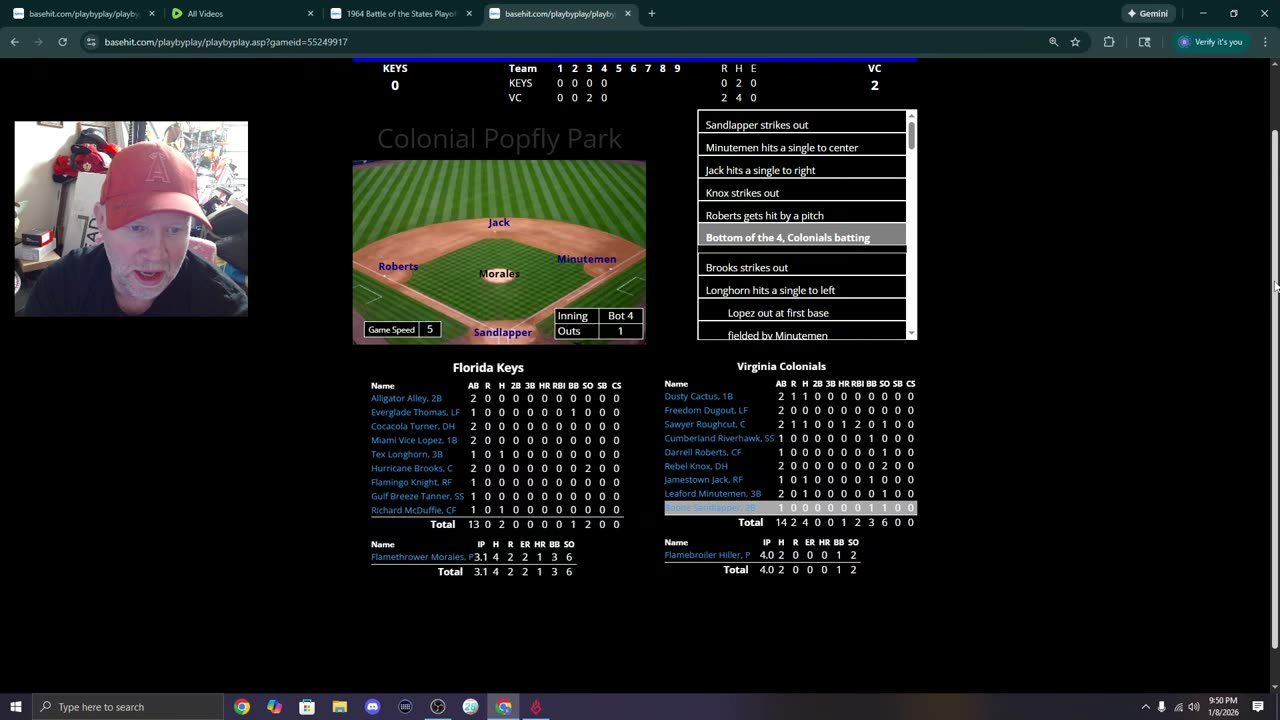The width and height of the screenshot is (1280, 720).
Task: Click the webcam video thumbnail
Action: pos(131,219)
